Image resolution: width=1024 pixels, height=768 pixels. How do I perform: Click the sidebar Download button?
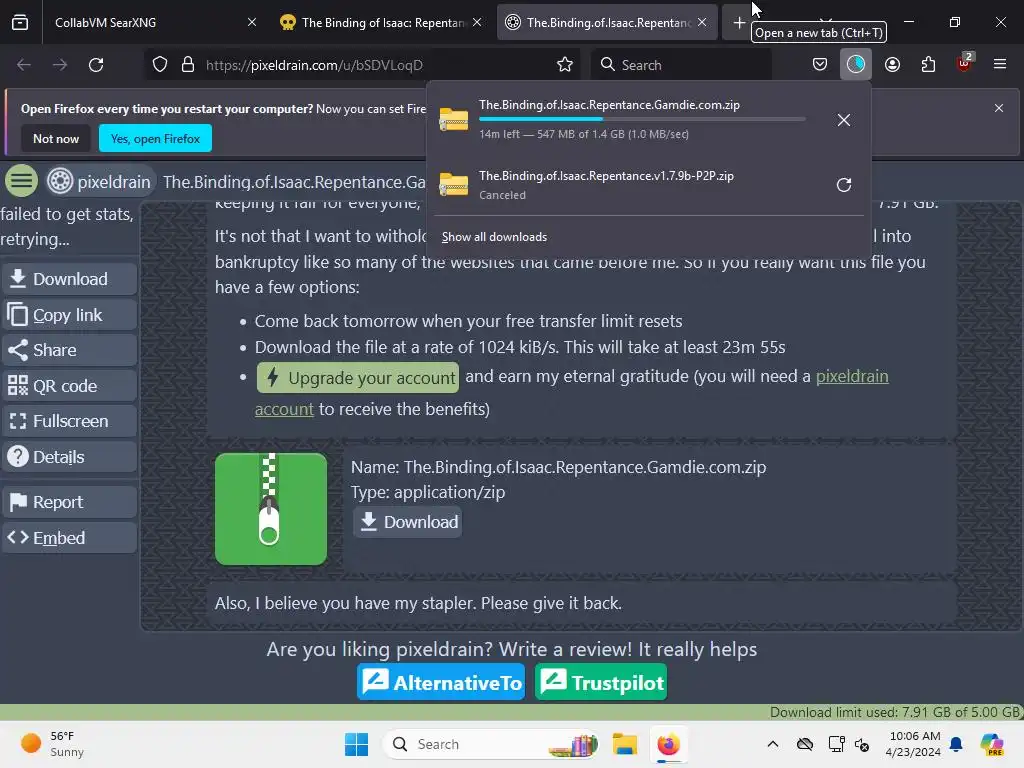[x=69, y=279]
